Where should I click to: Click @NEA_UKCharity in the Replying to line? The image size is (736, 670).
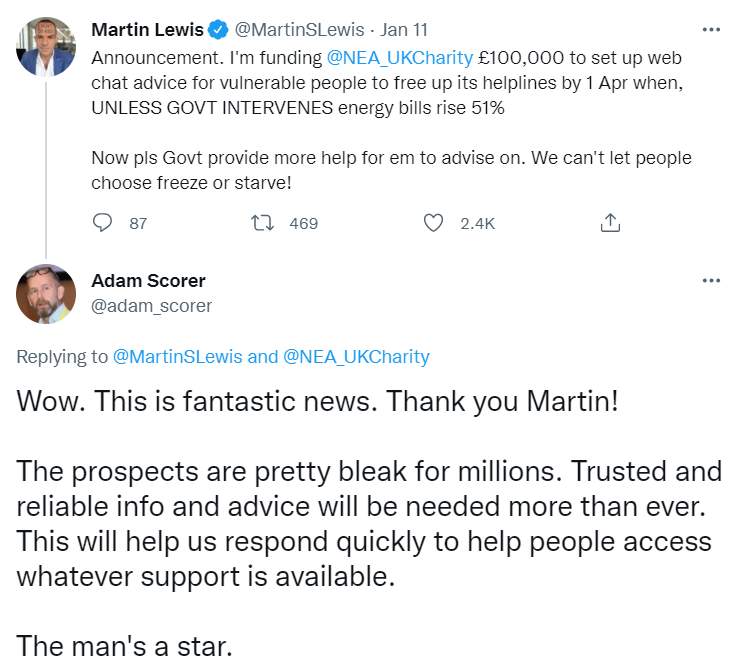[x=356, y=356]
